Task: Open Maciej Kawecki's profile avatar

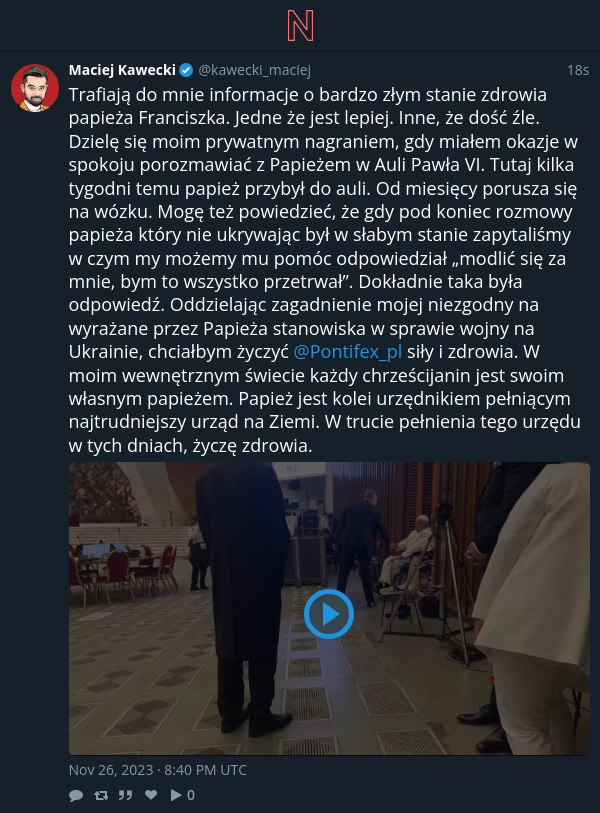Action: (x=35, y=88)
